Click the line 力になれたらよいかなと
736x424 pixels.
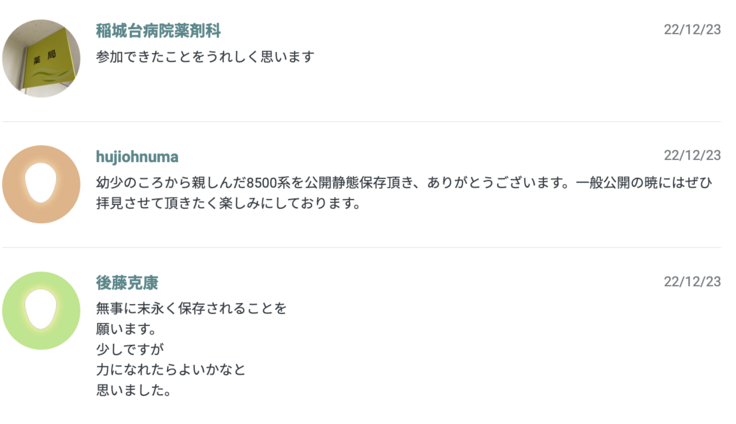click(x=171, y=370)
